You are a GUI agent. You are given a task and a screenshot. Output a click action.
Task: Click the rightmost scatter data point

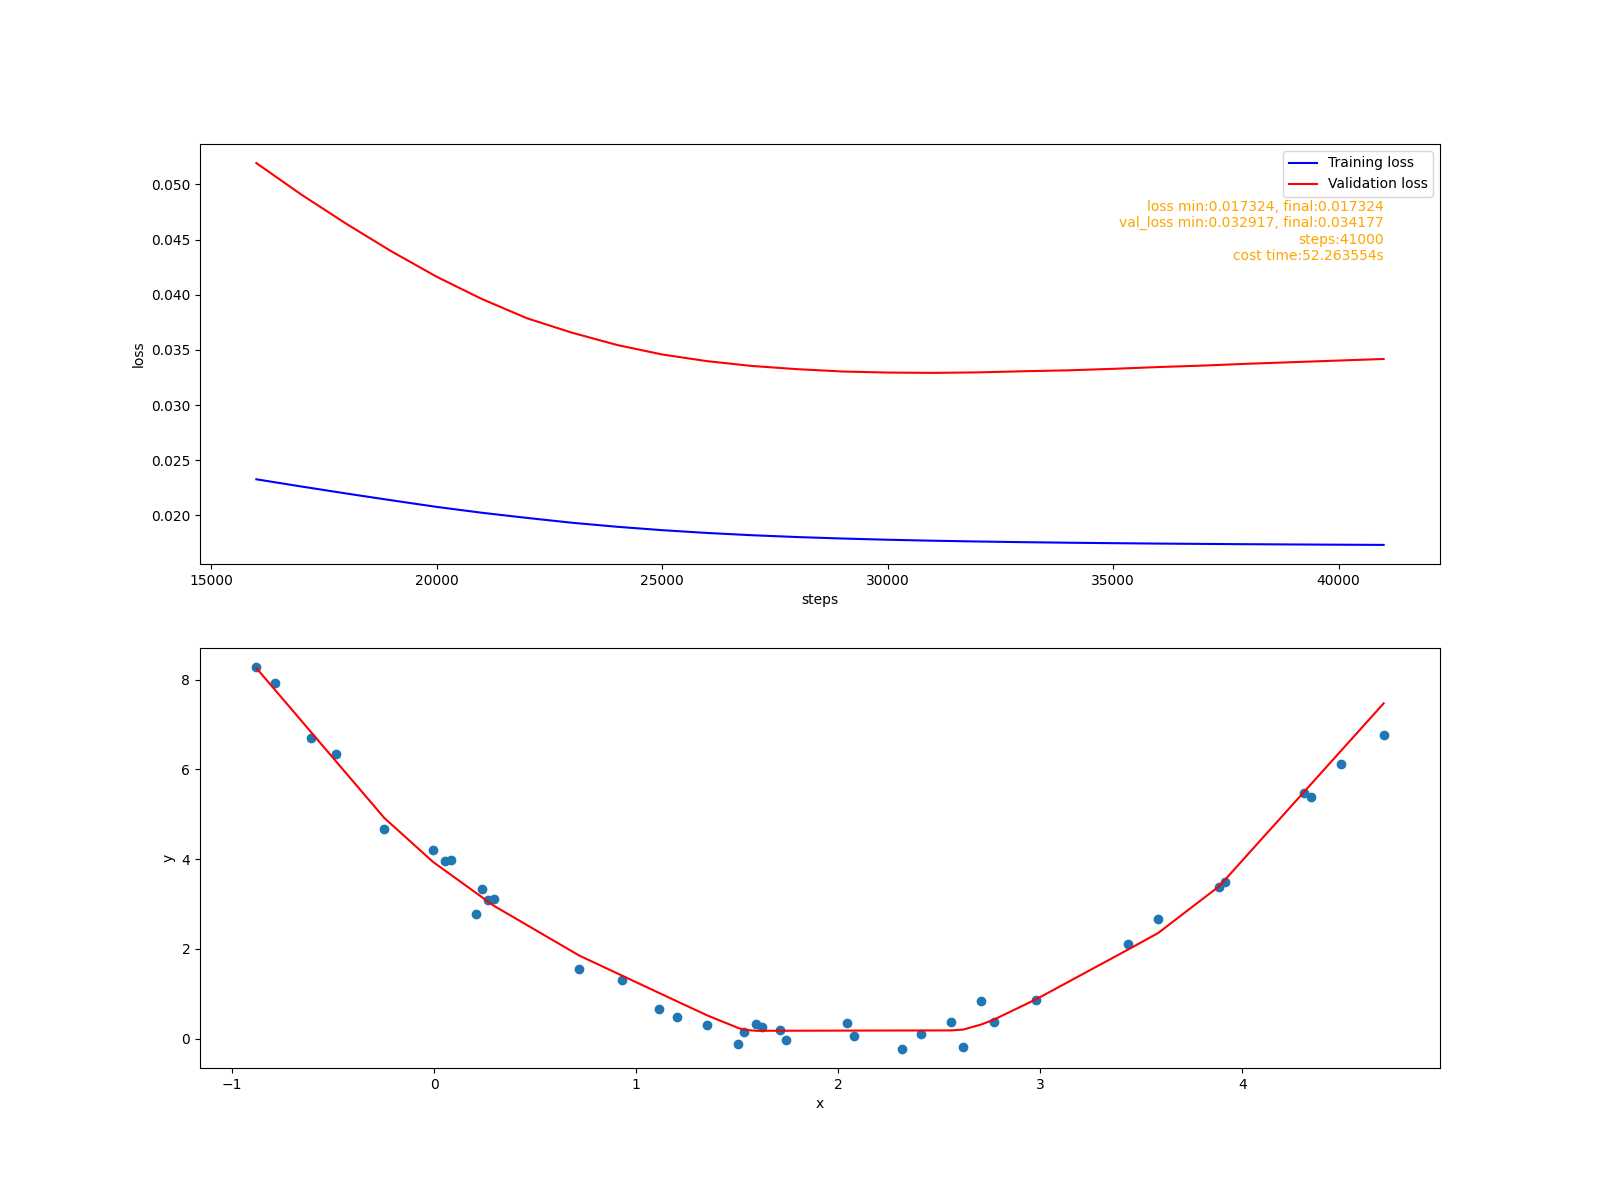tap(1384, 735)
